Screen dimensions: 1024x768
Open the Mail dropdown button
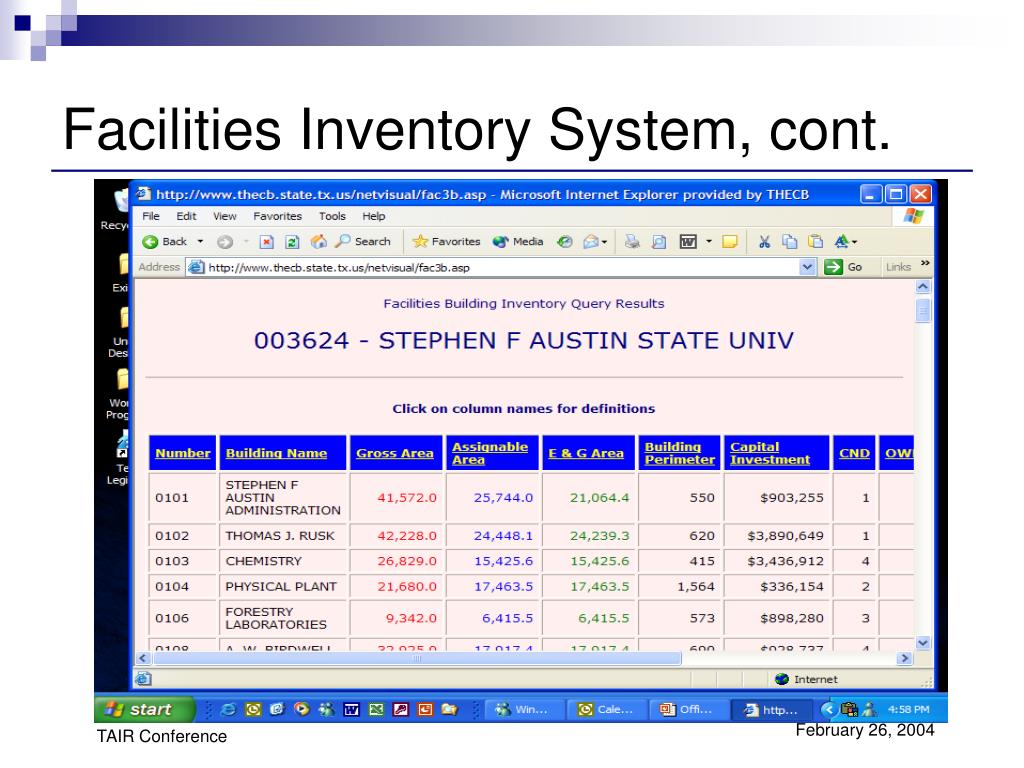point(595,242)
